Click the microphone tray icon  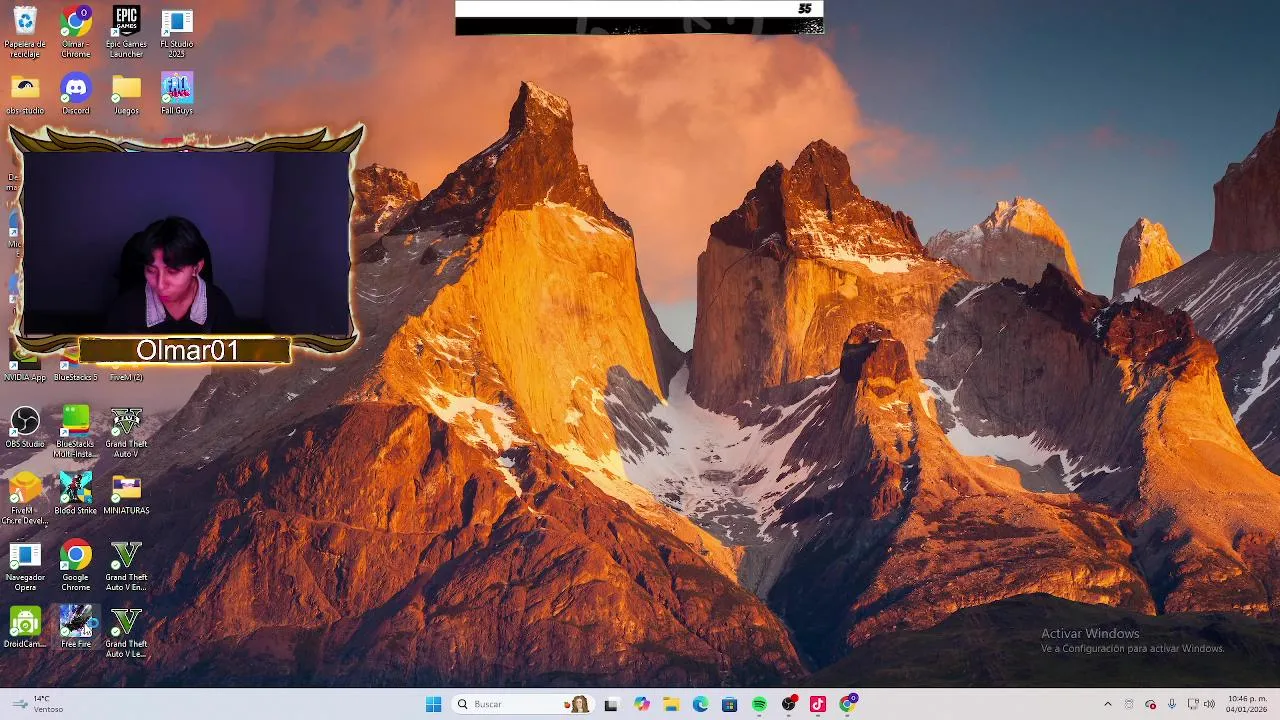click(1171, 704)
